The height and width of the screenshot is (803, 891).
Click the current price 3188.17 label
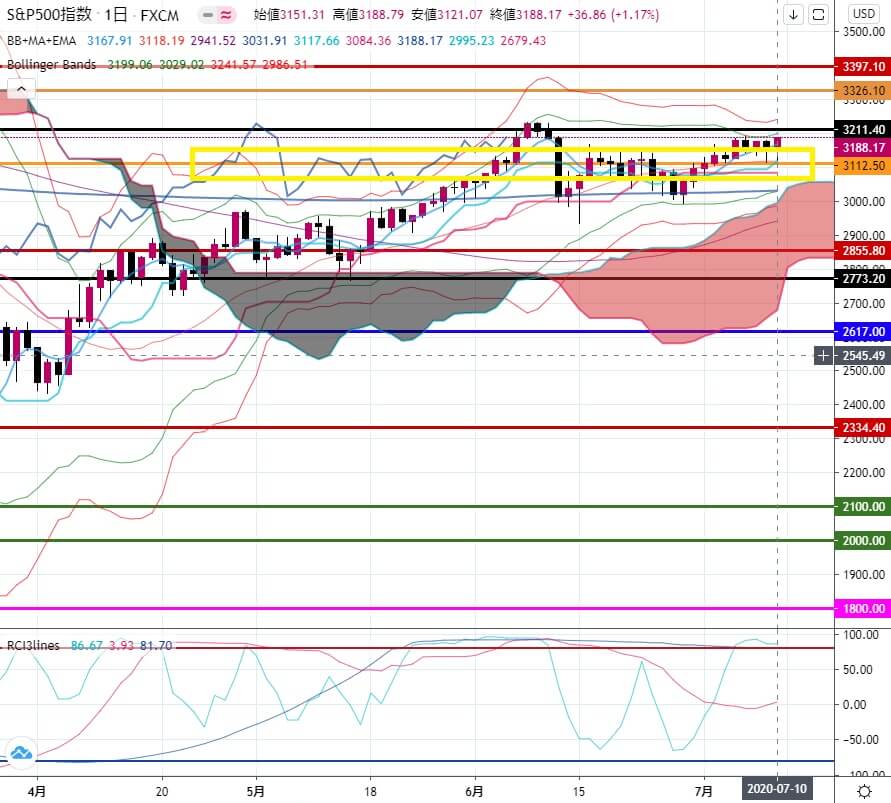coord(863,148)
